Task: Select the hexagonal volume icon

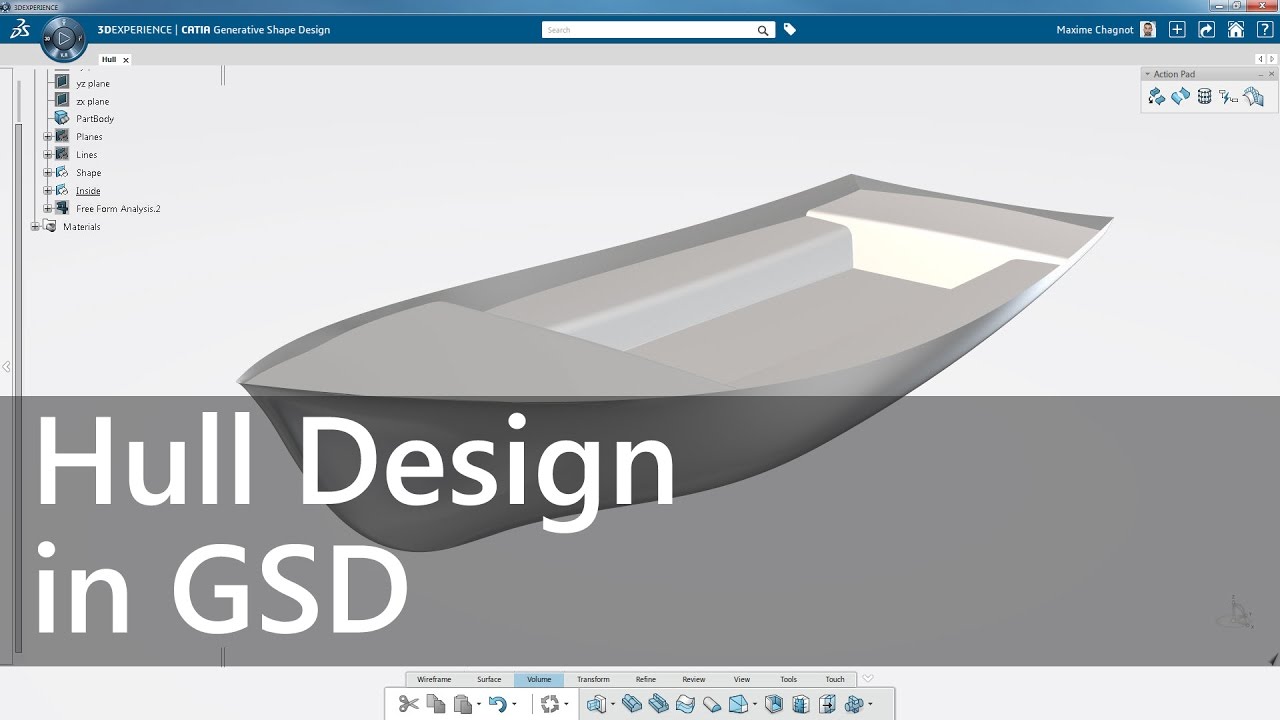Action: tap(800, 704)
